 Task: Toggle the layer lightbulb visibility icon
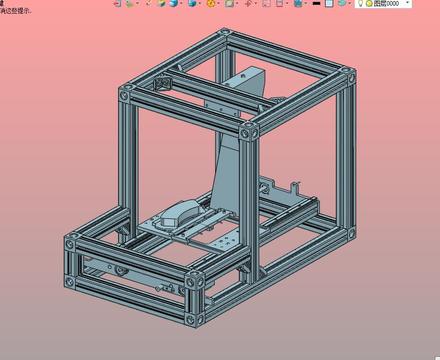(x=360, y=3)
